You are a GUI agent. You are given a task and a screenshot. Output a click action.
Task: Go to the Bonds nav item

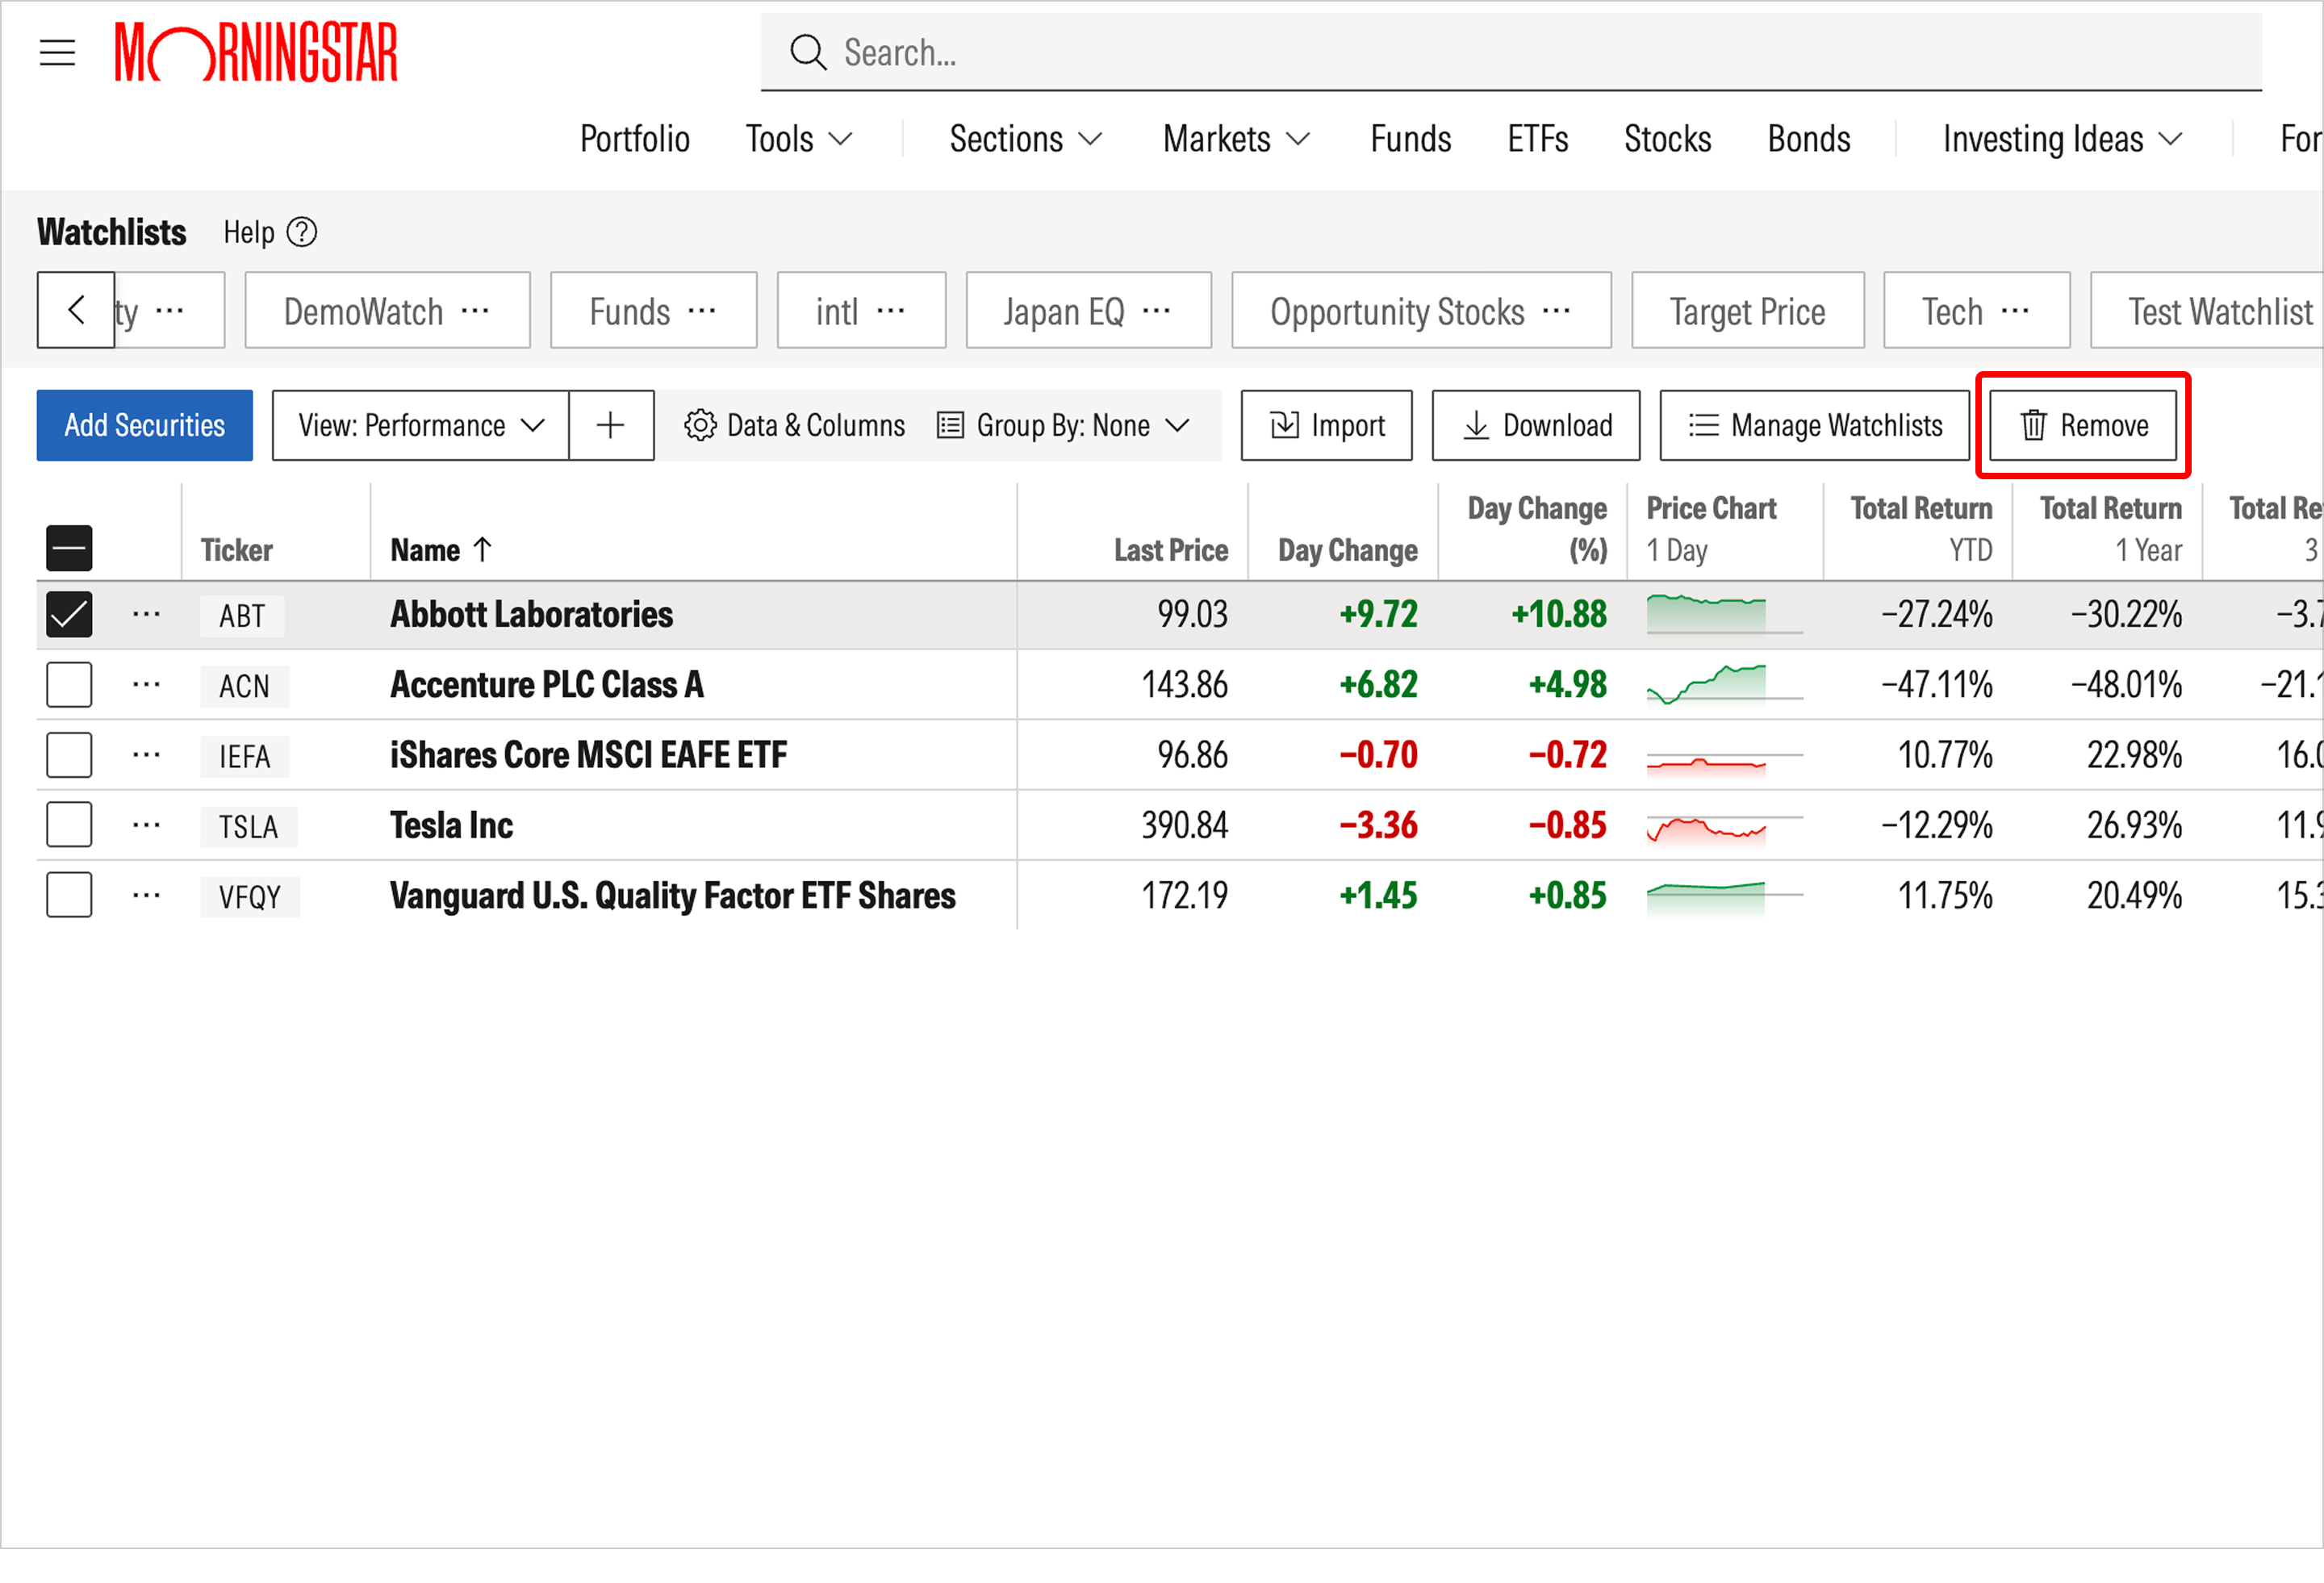[x=1809, y=139]
